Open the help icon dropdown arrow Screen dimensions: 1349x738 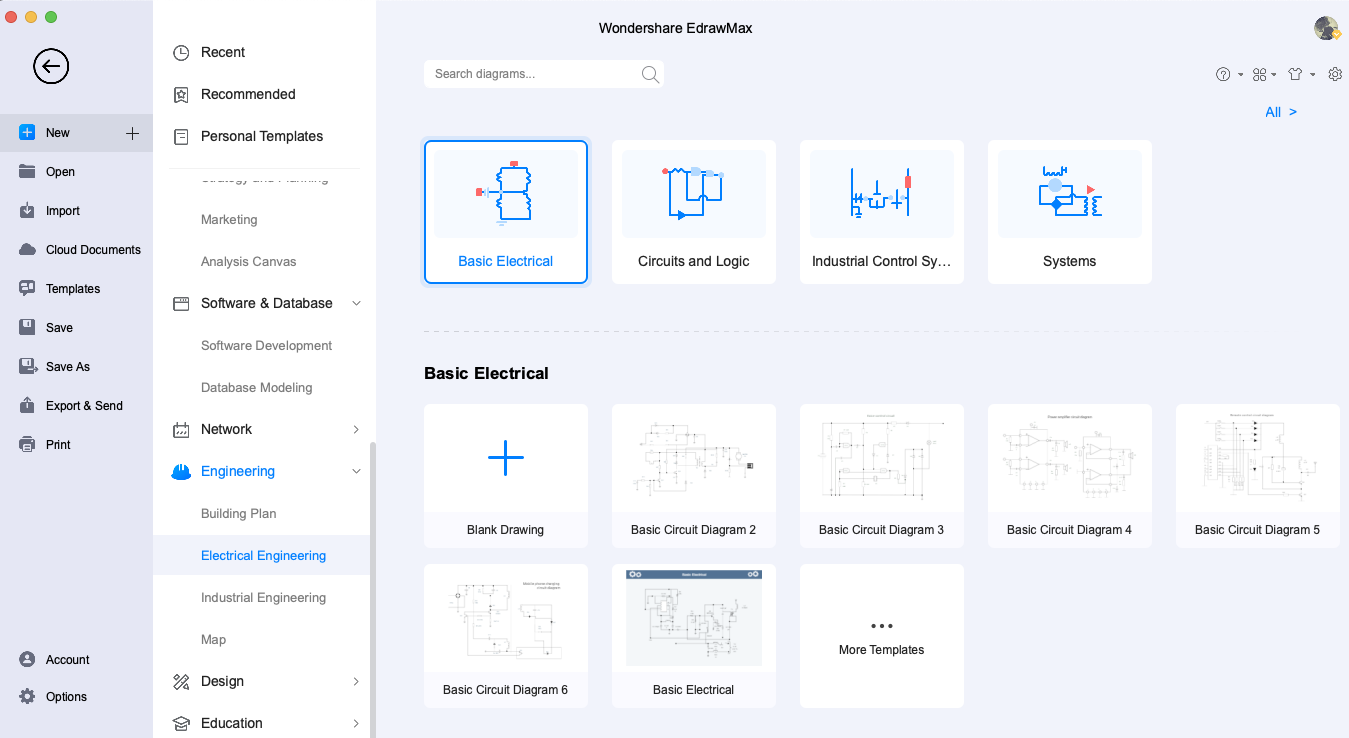point(1240,75)
